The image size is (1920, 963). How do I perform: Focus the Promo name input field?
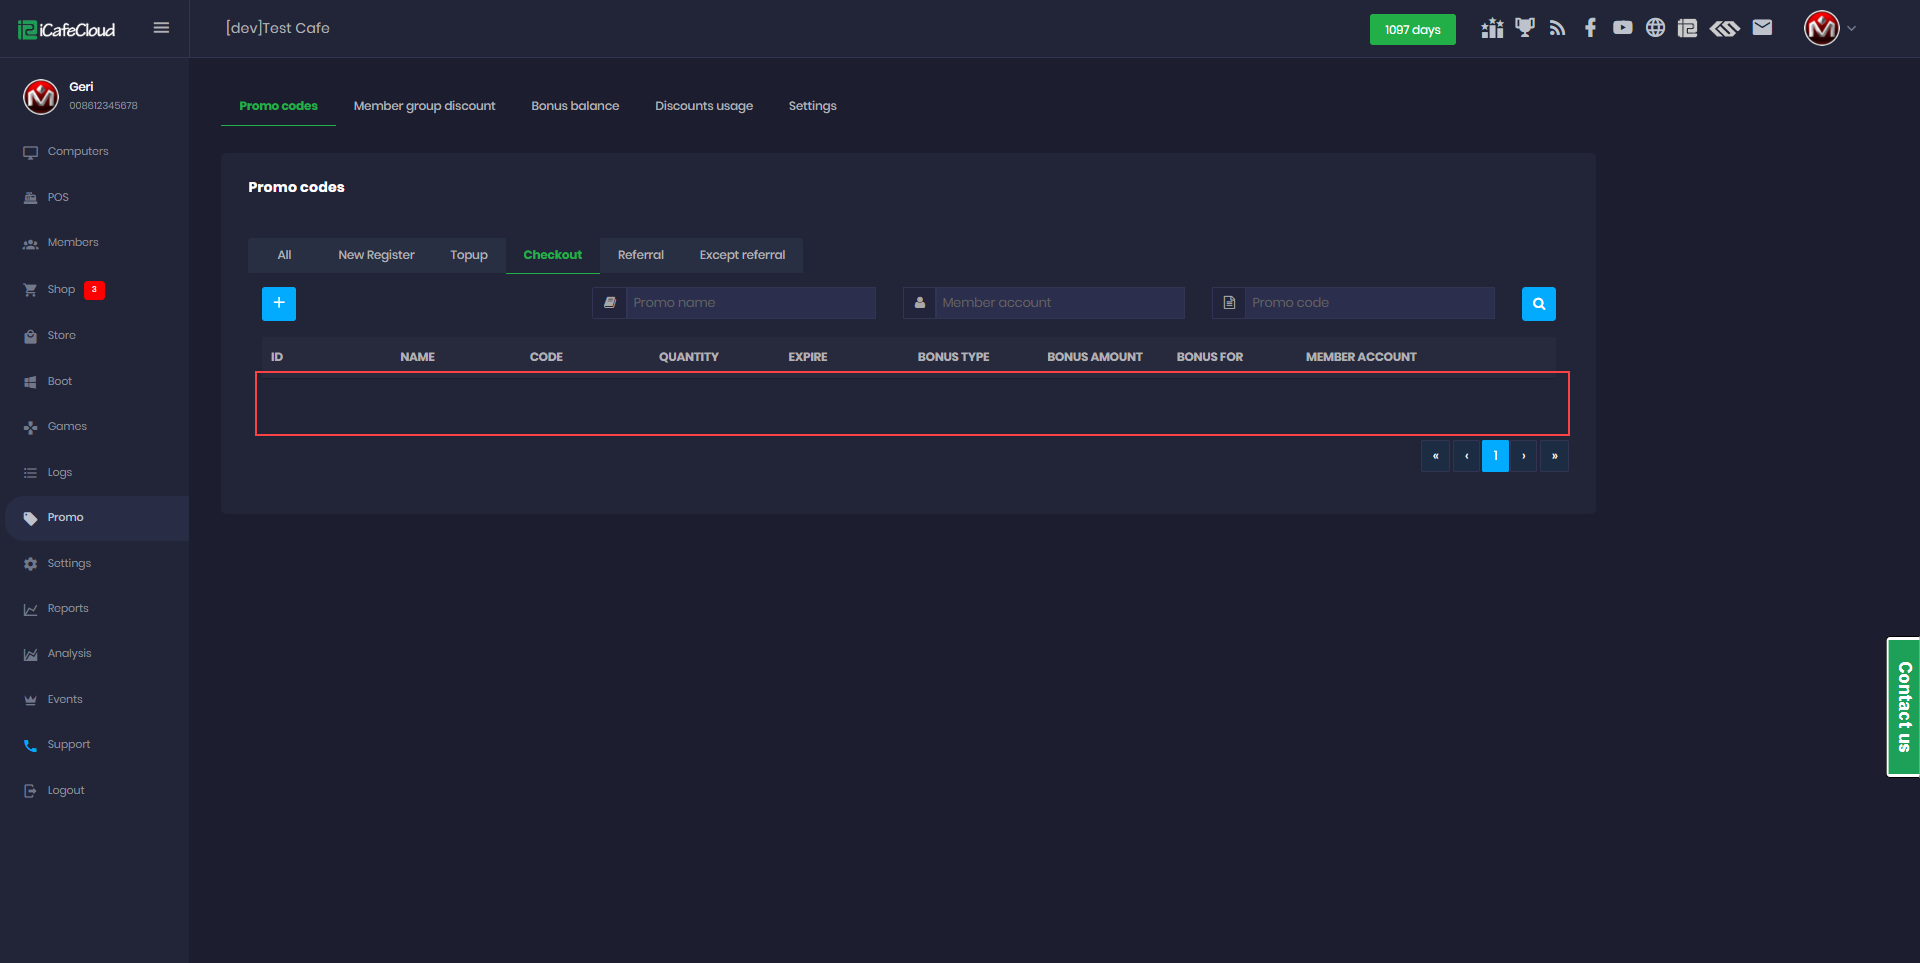coord(750,303)
